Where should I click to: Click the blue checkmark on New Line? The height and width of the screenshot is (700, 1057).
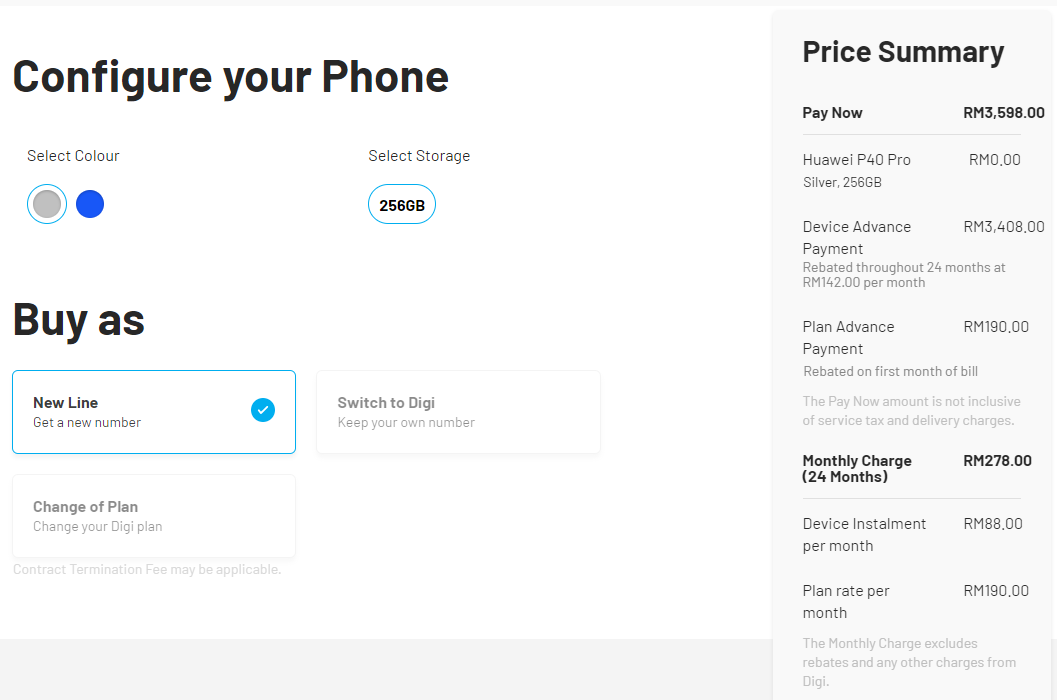point(263,410)
